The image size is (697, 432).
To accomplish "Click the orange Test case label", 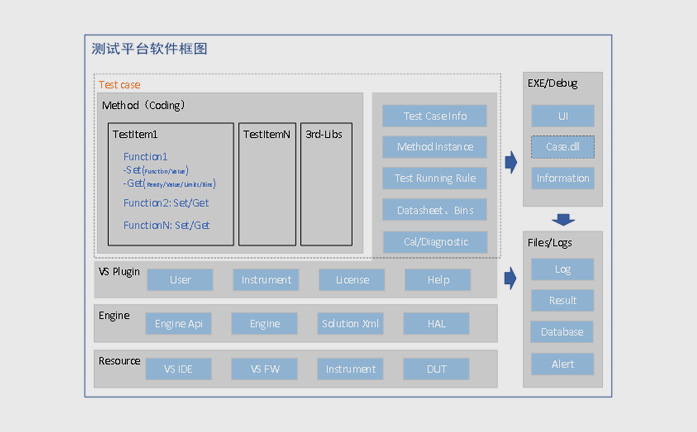I will [x=120, y=84].
